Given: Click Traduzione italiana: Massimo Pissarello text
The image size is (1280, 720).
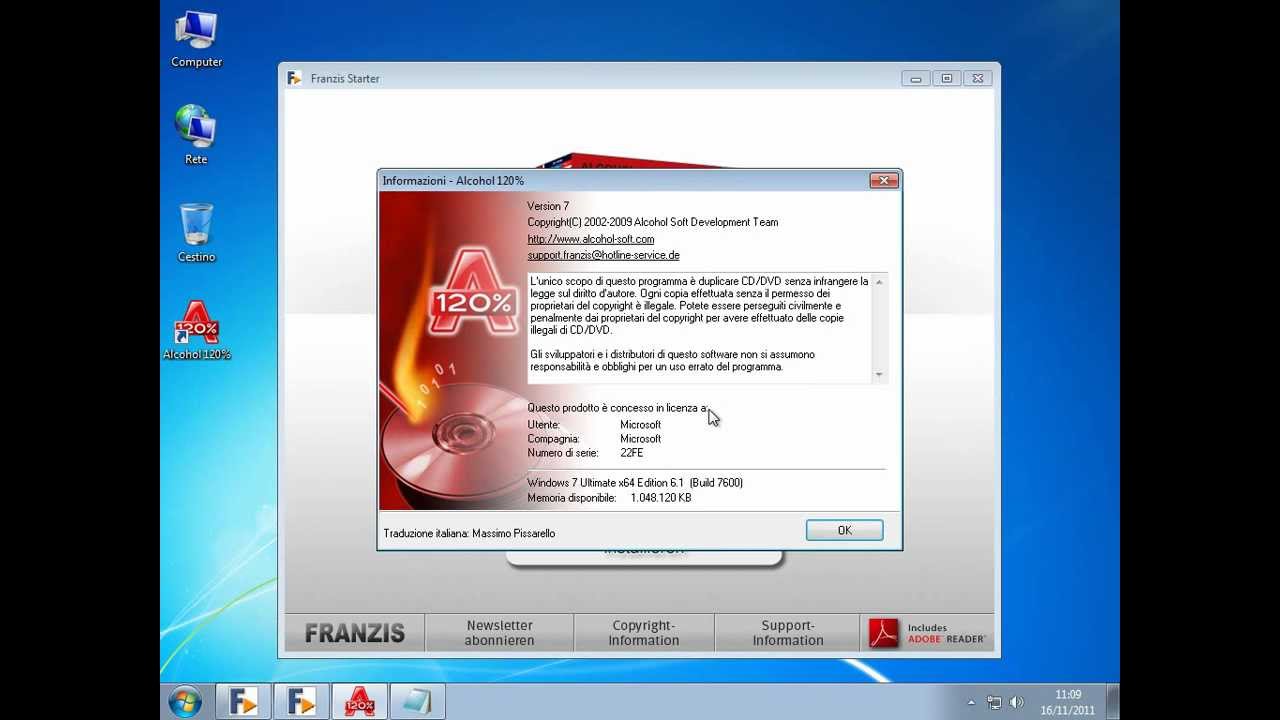Looking at the screenshot, I should coord(469,534).
